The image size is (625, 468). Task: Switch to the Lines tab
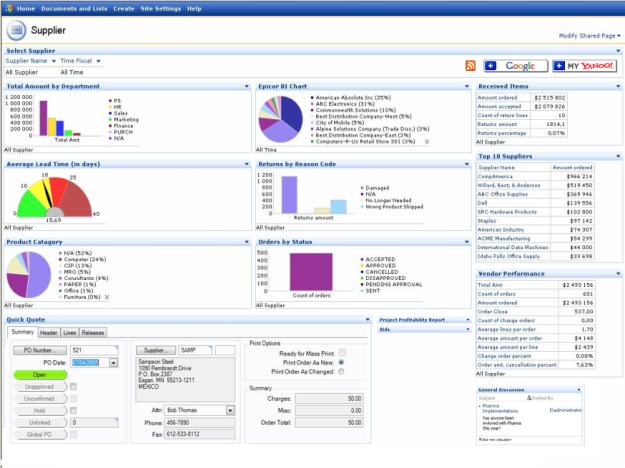(x=70, y=332)
